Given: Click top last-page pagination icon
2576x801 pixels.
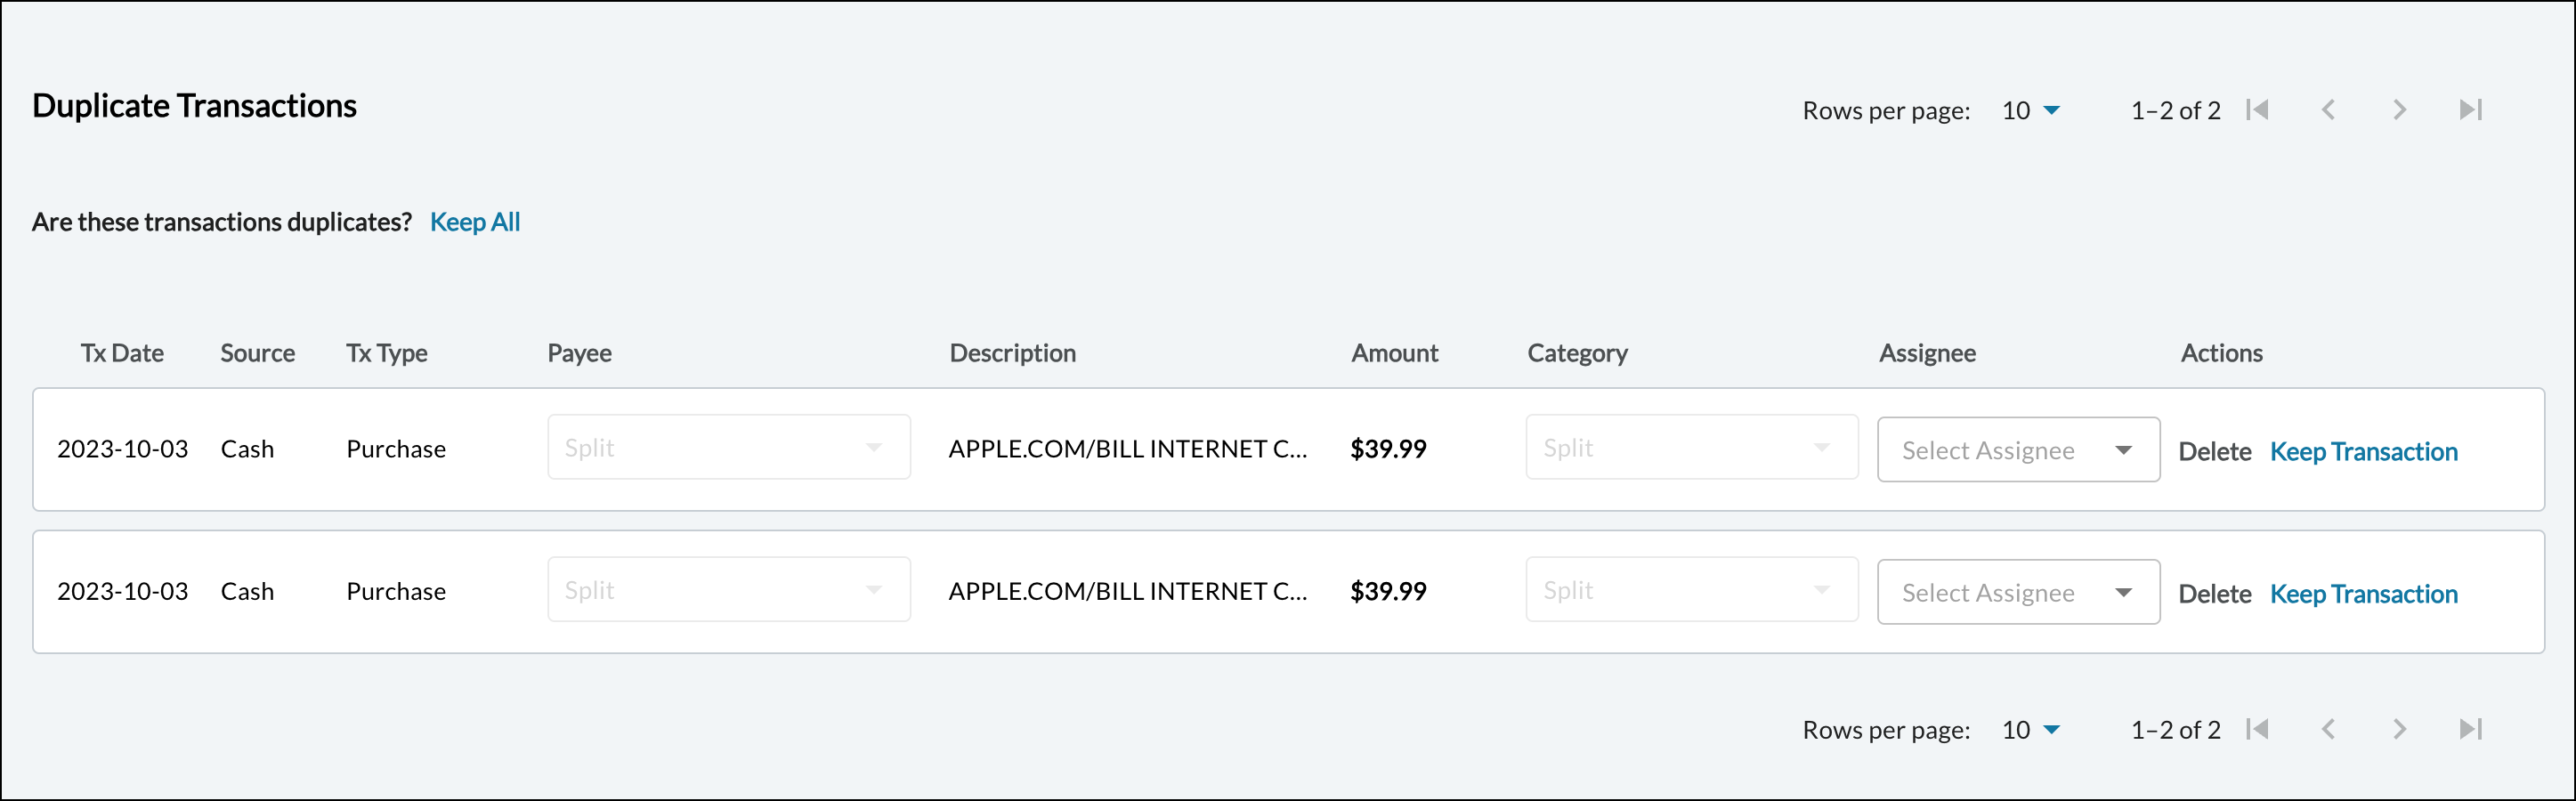Looking at the screenshot, I should coord(2470,110).
